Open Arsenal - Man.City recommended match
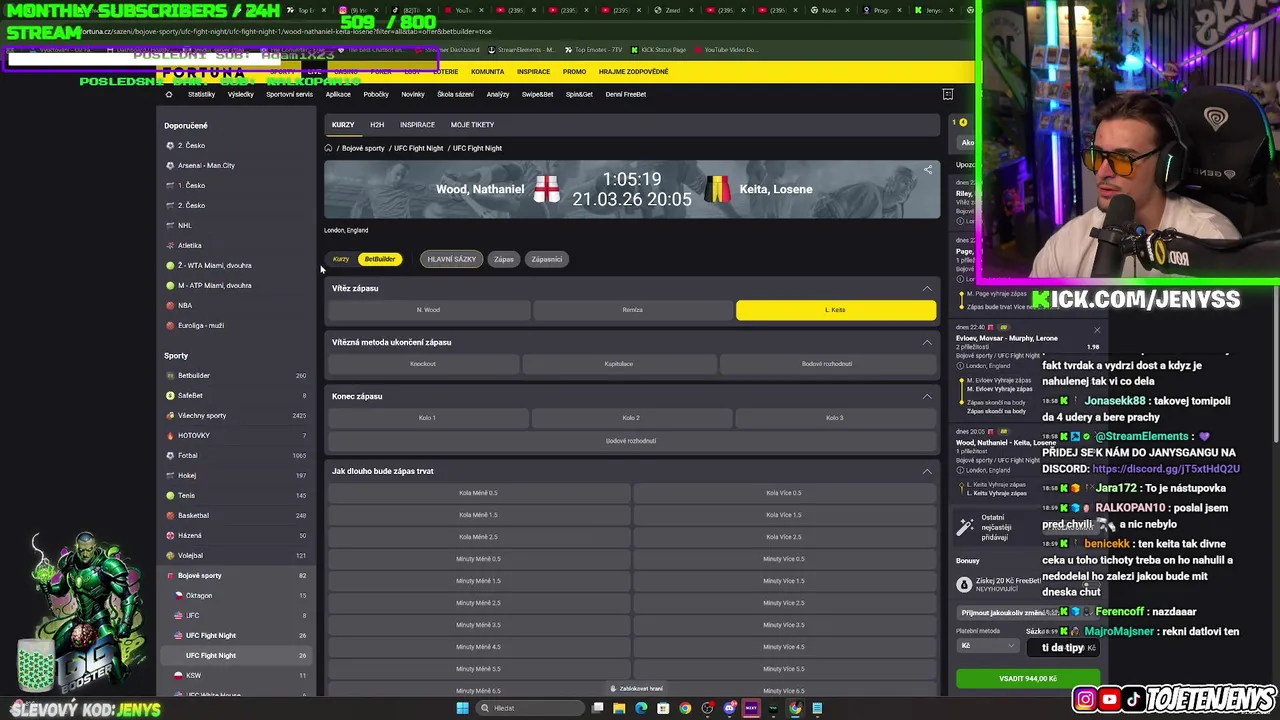The height and width of the screenshot is (720, 1280). (x=206, y=165)
